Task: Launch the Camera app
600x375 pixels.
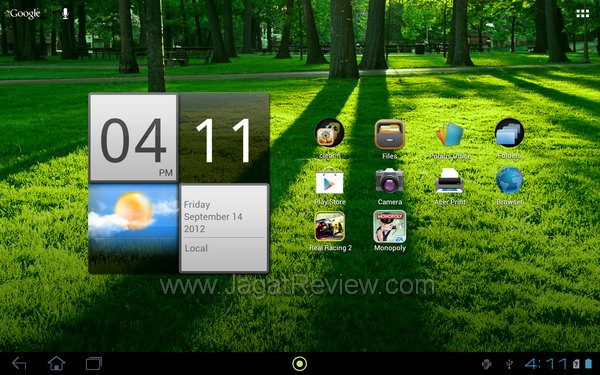Action: (390, 181)
